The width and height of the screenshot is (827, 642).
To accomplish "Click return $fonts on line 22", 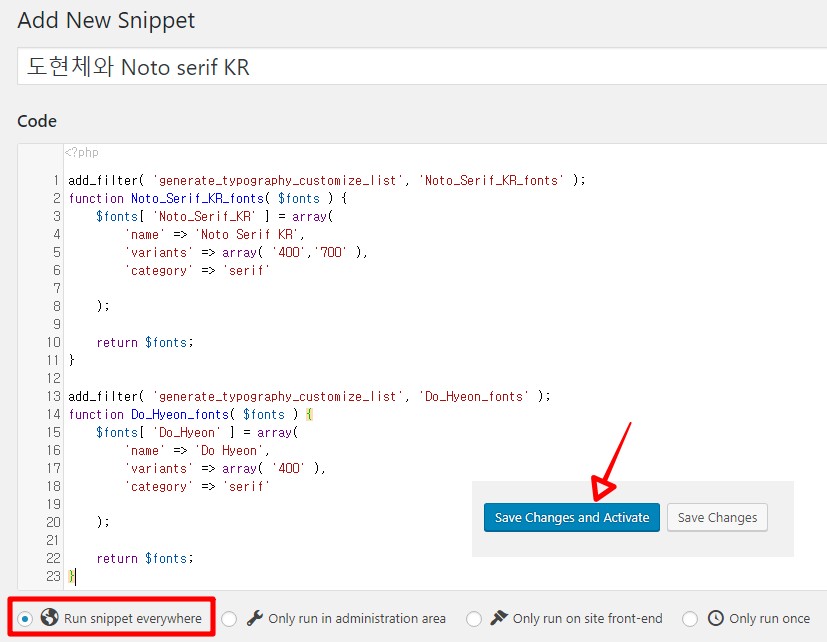I will tap(145, 558).
